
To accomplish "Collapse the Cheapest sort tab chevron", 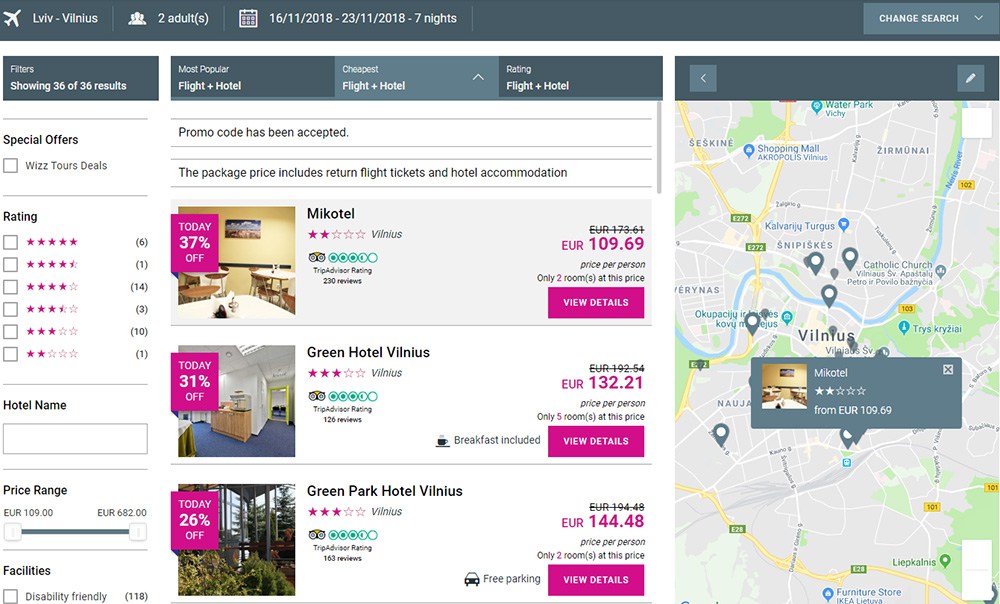I will 478,77.
